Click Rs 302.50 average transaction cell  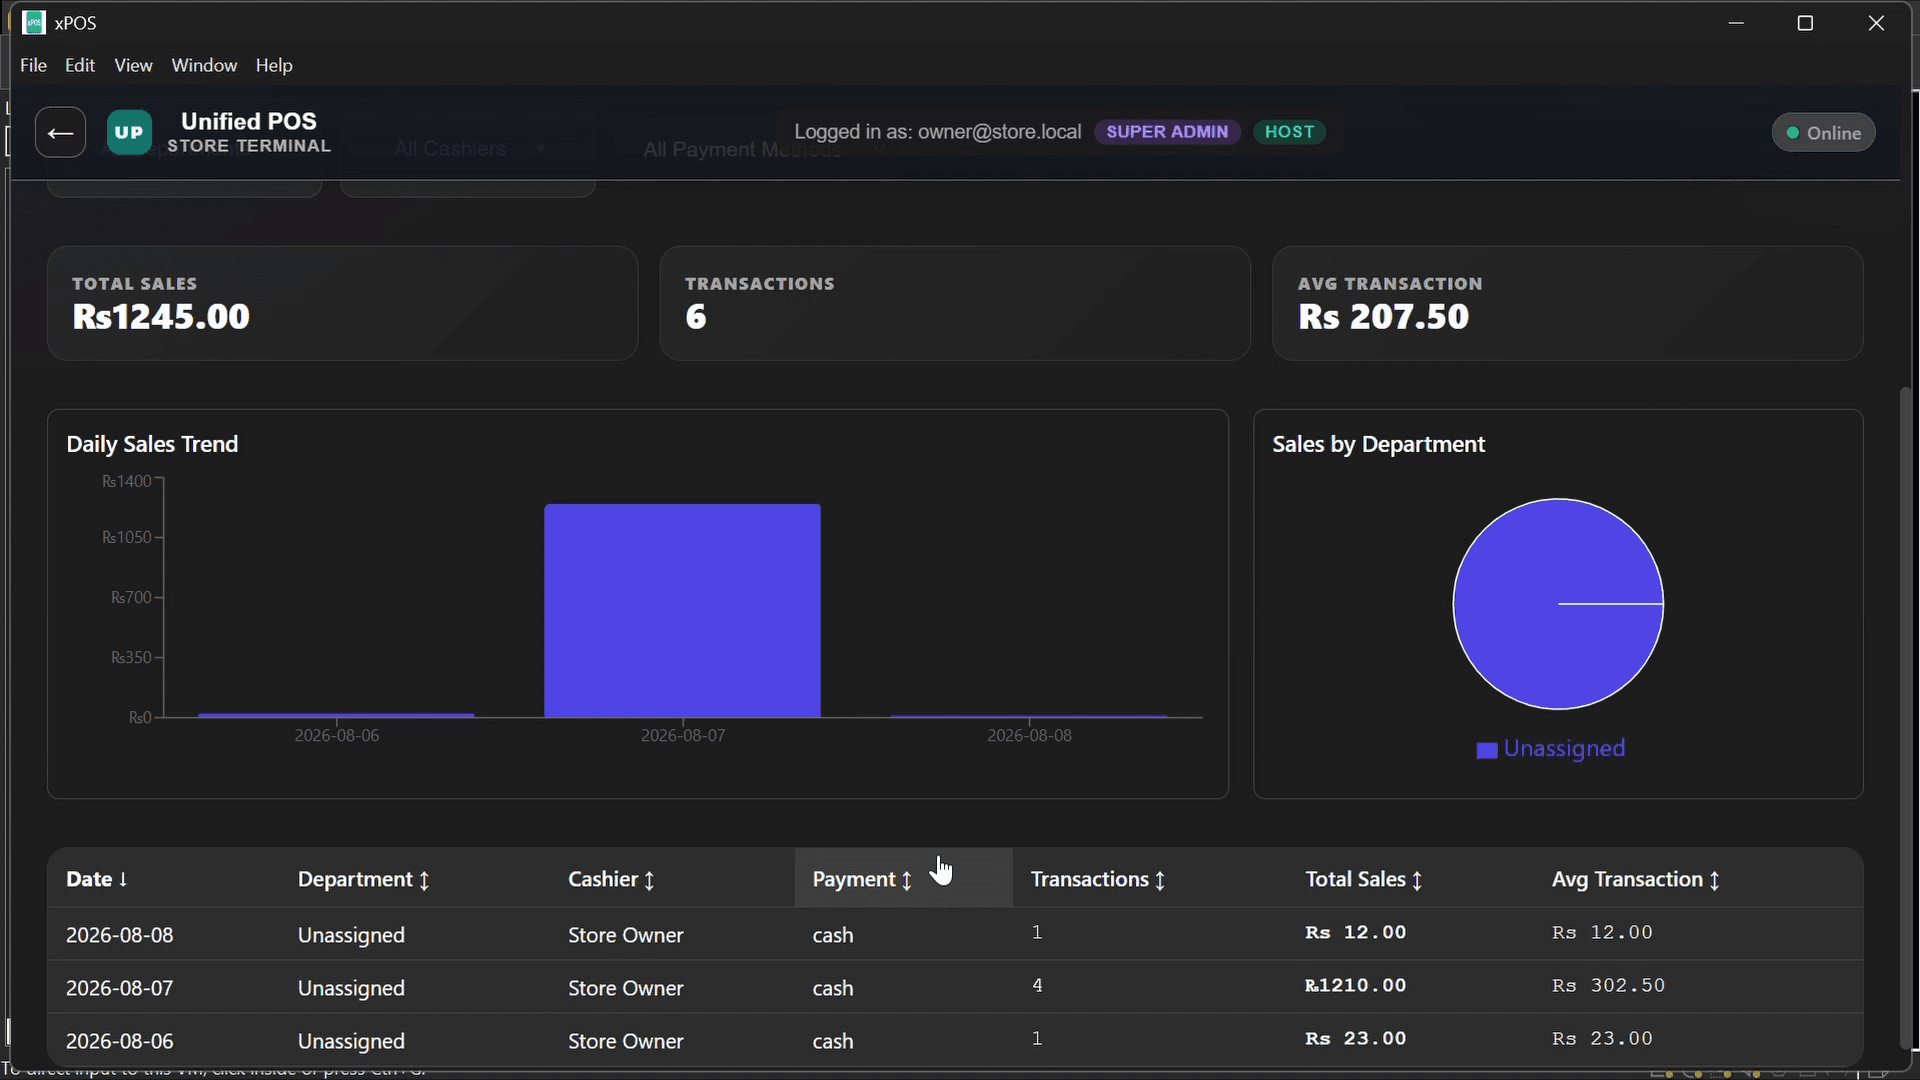pyautogui.click(x=1608, y=986)
